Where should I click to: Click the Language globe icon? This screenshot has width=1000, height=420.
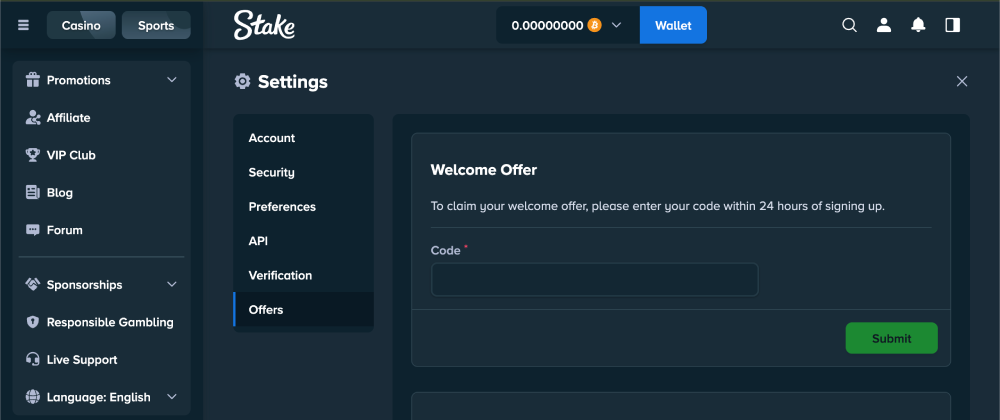point(33,397)
